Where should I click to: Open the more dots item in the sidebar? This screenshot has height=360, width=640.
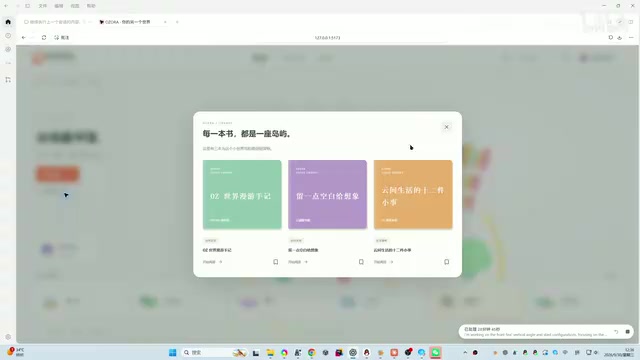click(x=8, y=63)
